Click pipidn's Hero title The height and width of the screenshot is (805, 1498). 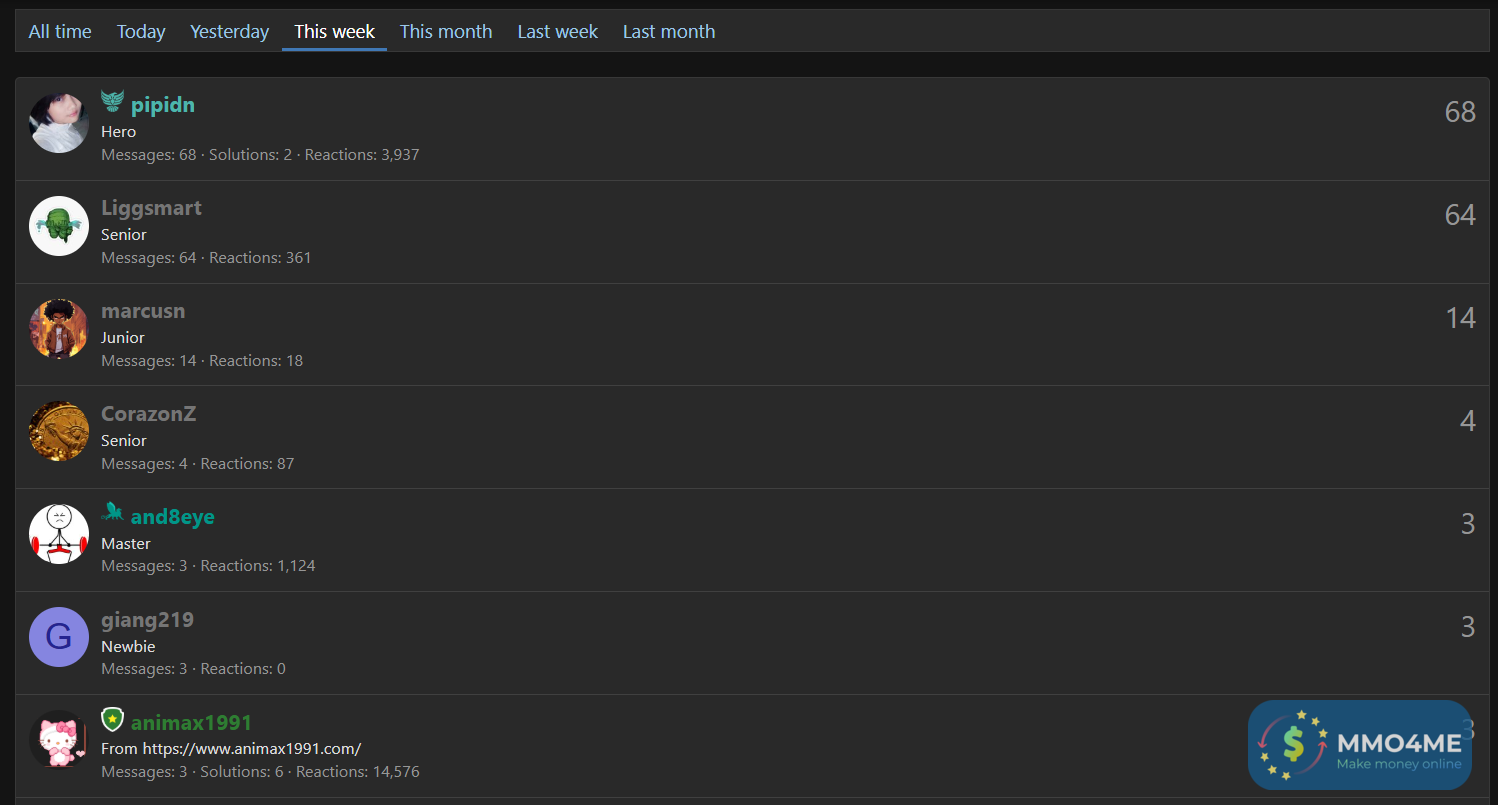coord(118,132)
